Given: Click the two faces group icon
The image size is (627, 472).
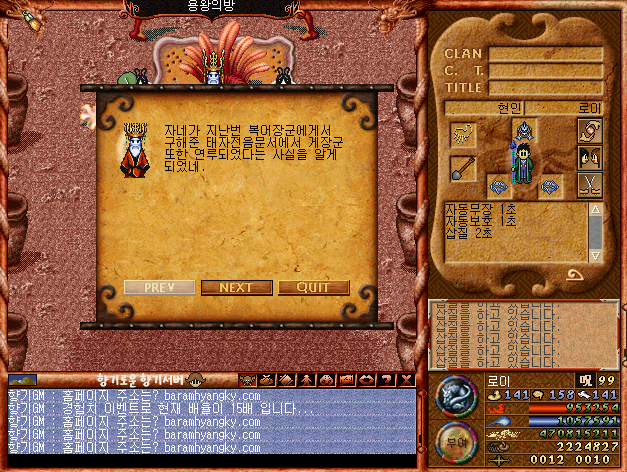Looking at the screenshot, I should (x=590, y=158).
